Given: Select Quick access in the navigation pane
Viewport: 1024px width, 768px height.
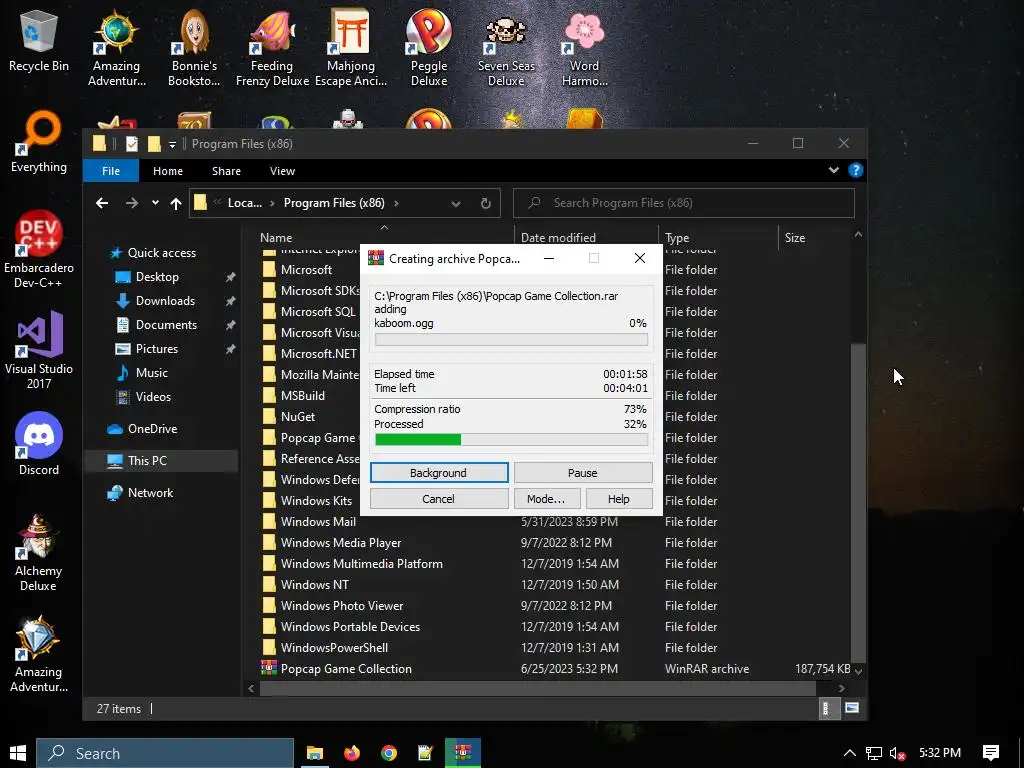Looking at the screenshot, I should click(x=161, y=253).
